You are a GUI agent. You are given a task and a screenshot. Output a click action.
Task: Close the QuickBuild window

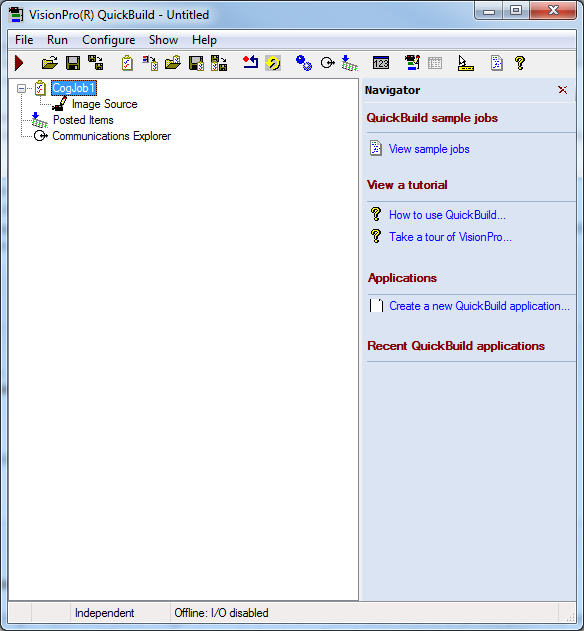point(553,11)
